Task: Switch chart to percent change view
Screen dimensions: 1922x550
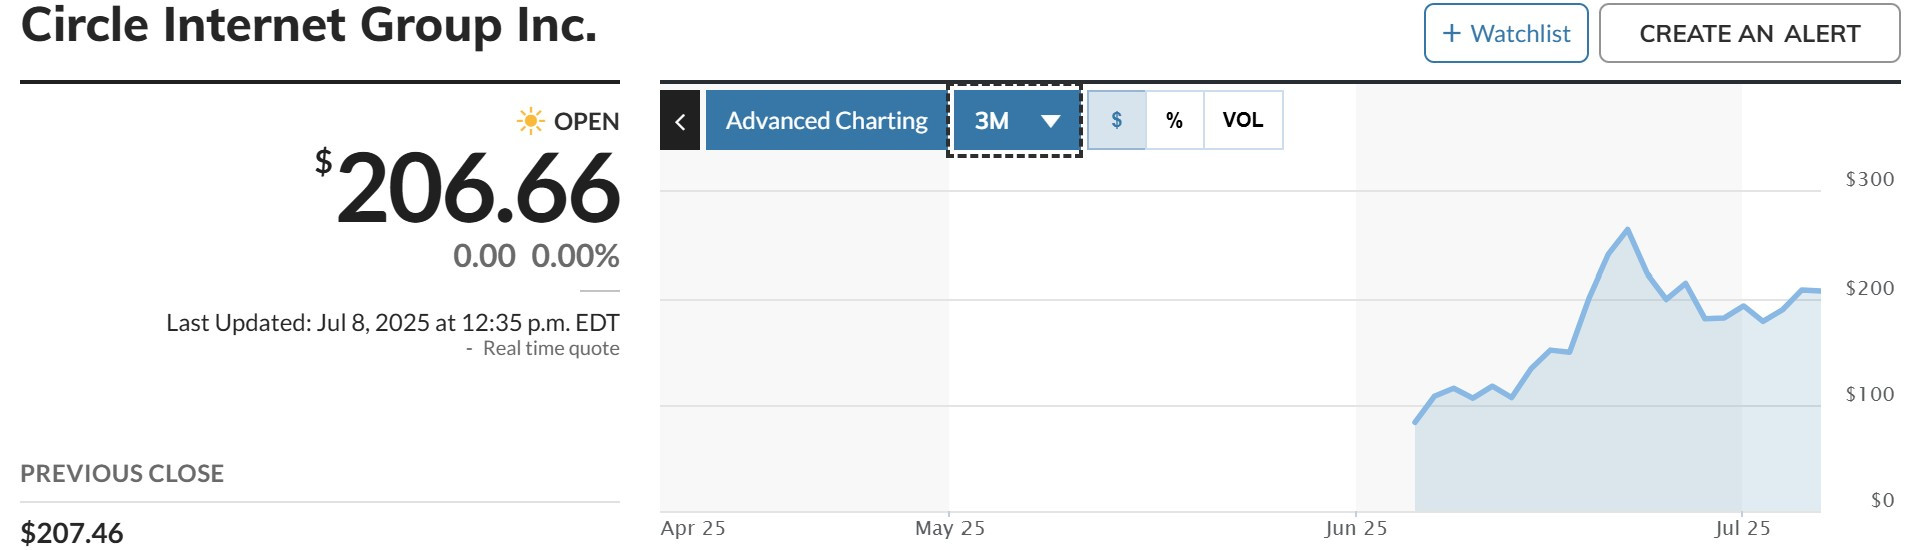Action: tap(1175, 120)
